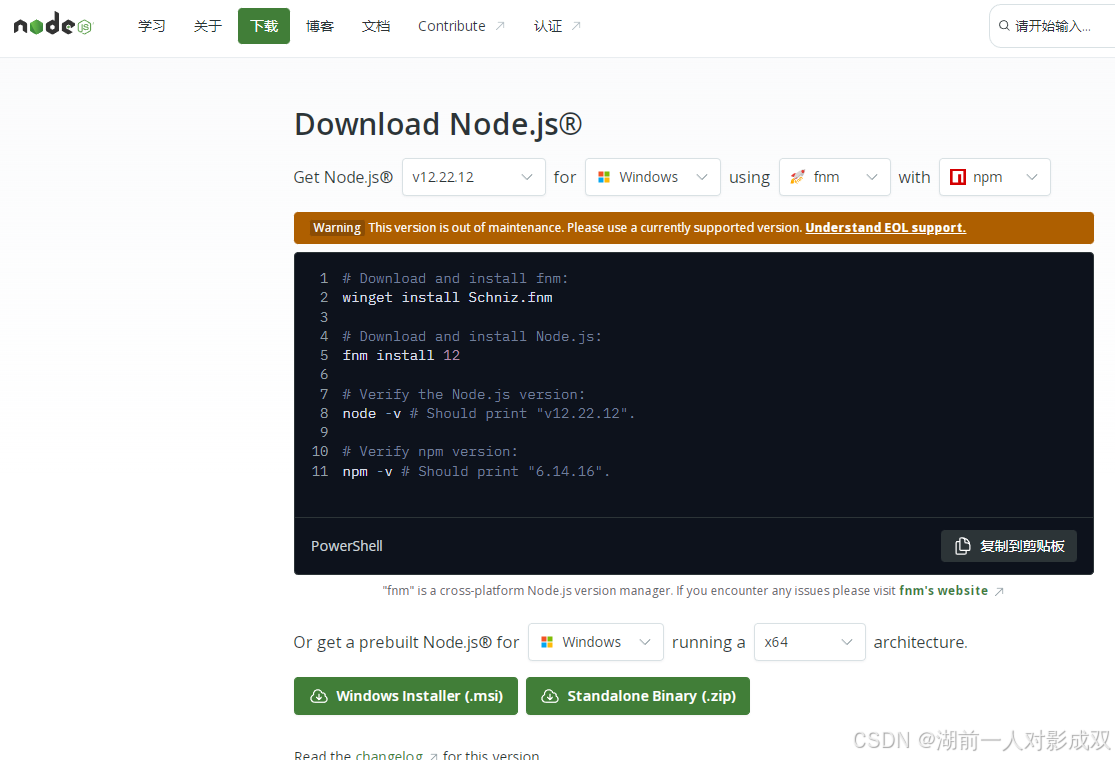The image size is (1115, 760).
Task: Open the Windows platform dropdown after 'for'
Action: click(653, 177)
